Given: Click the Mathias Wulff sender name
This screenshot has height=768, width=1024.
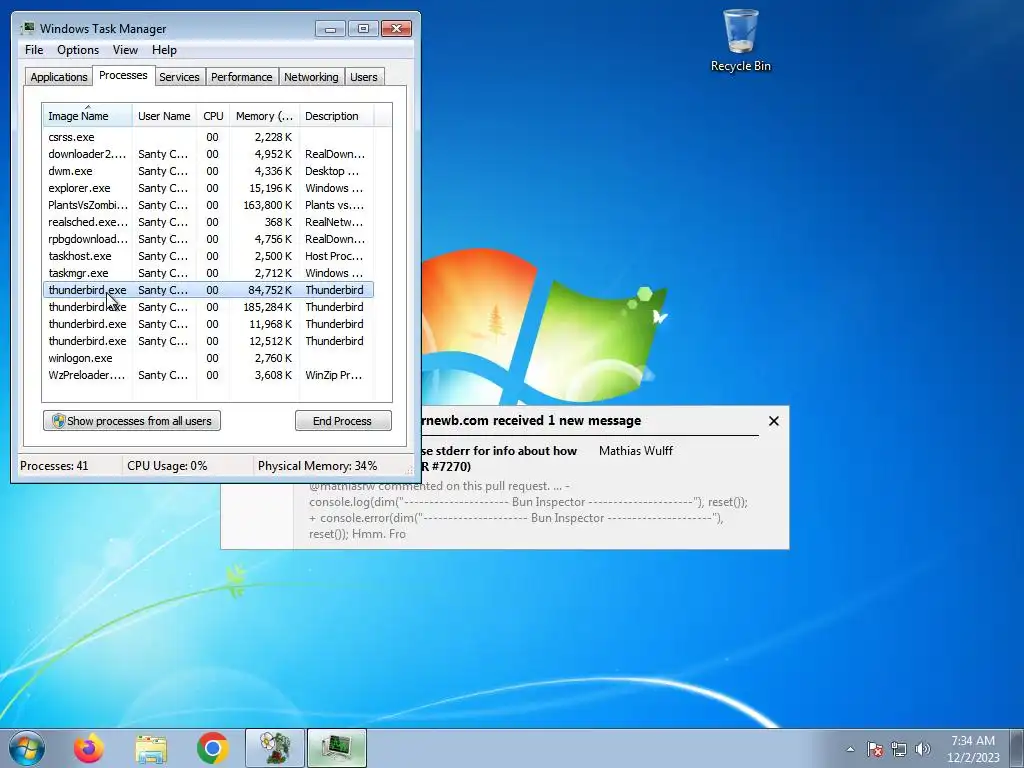Looking at the screenshot, I should (635, 451).
